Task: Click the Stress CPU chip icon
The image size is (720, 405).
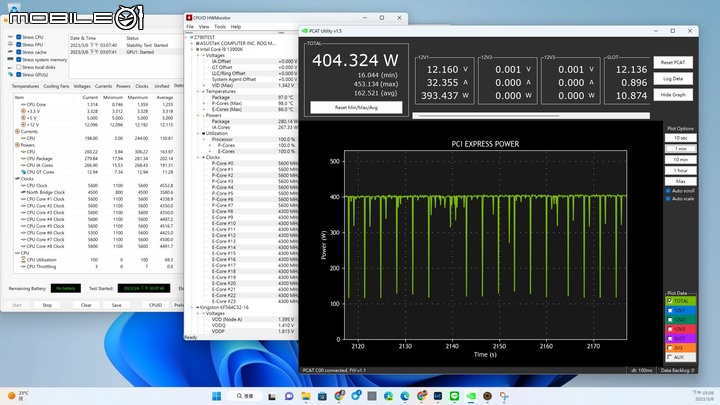Action: point(11,37)
